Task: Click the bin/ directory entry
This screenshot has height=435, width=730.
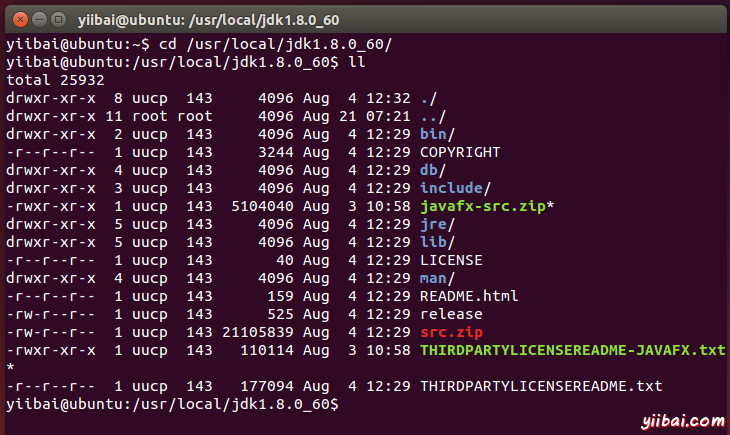Action: (436, 134)
